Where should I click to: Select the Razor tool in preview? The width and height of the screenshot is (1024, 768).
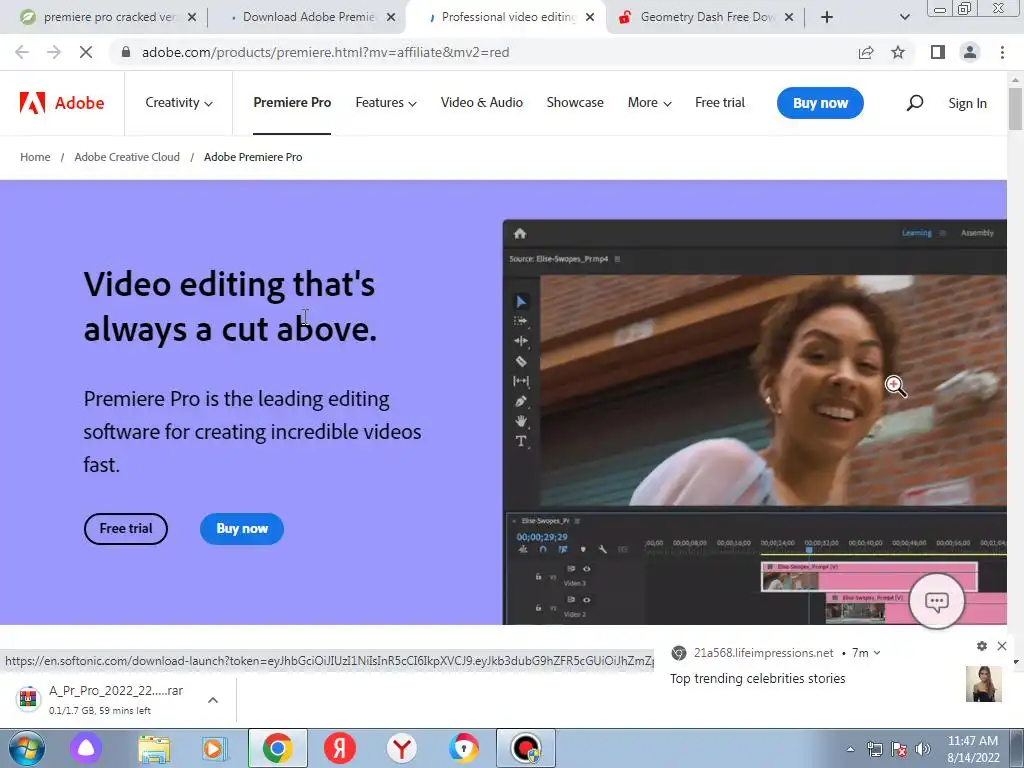(521, 361)
